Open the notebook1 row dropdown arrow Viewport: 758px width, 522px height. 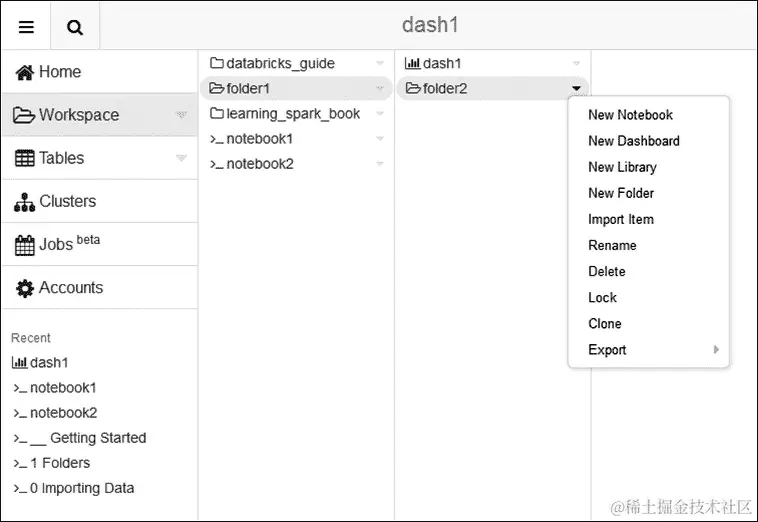380,139
